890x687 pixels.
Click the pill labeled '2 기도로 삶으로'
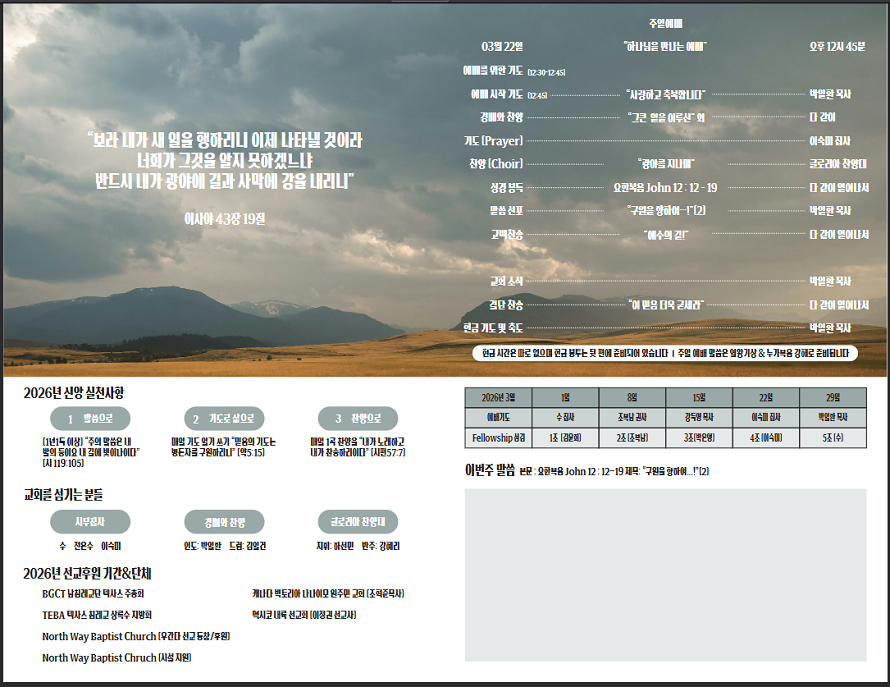click(x=224, y=418)
